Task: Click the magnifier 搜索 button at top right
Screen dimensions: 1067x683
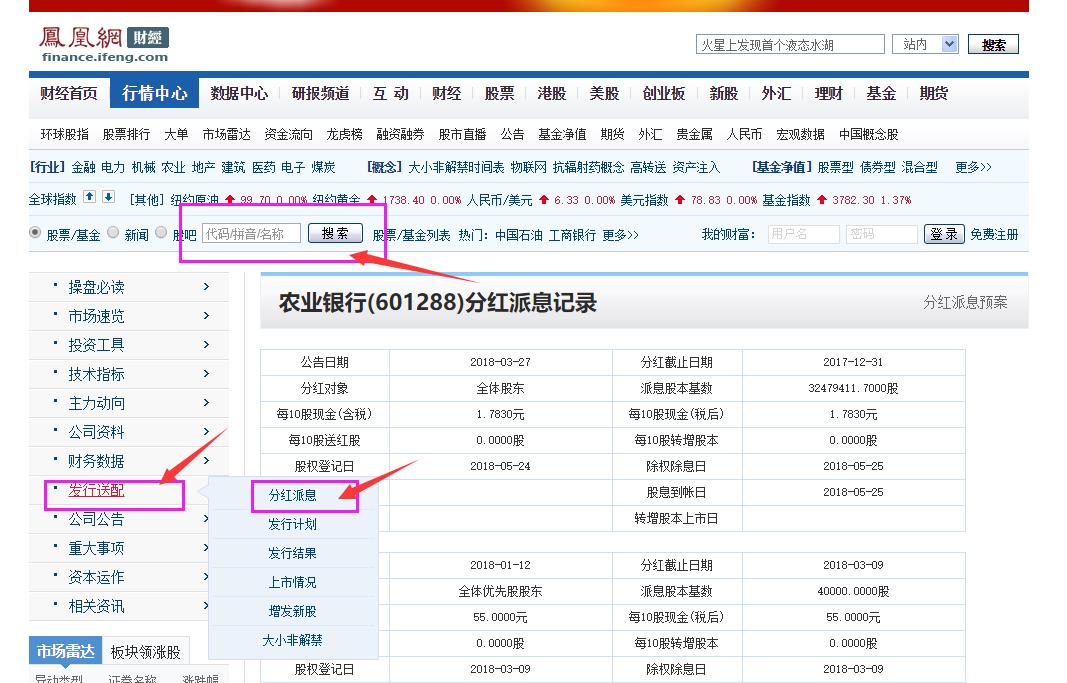Action: tap(993, 44)
